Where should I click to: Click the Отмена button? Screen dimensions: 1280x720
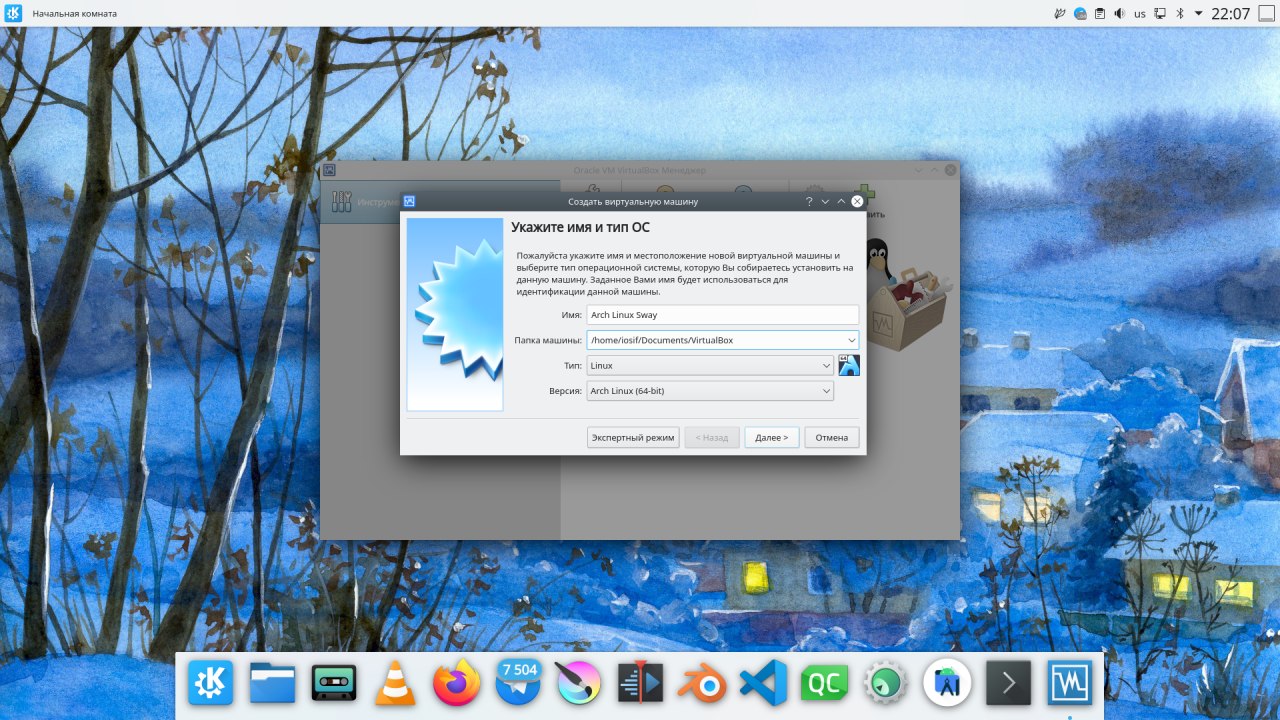click(832, 437)
